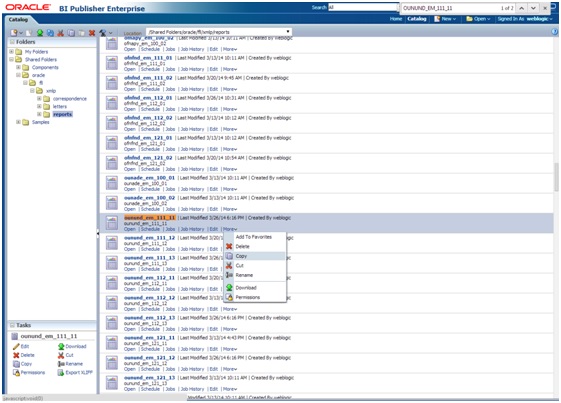The width and height of the screenshot is (561, 403).
Task: Open the tools dropdown arrow in the catalog toolbar
Action: (x=111, y=33)
